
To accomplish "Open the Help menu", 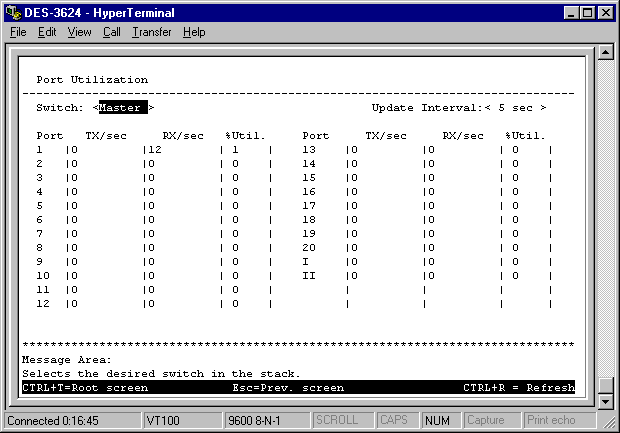I will tap(194, 32).
